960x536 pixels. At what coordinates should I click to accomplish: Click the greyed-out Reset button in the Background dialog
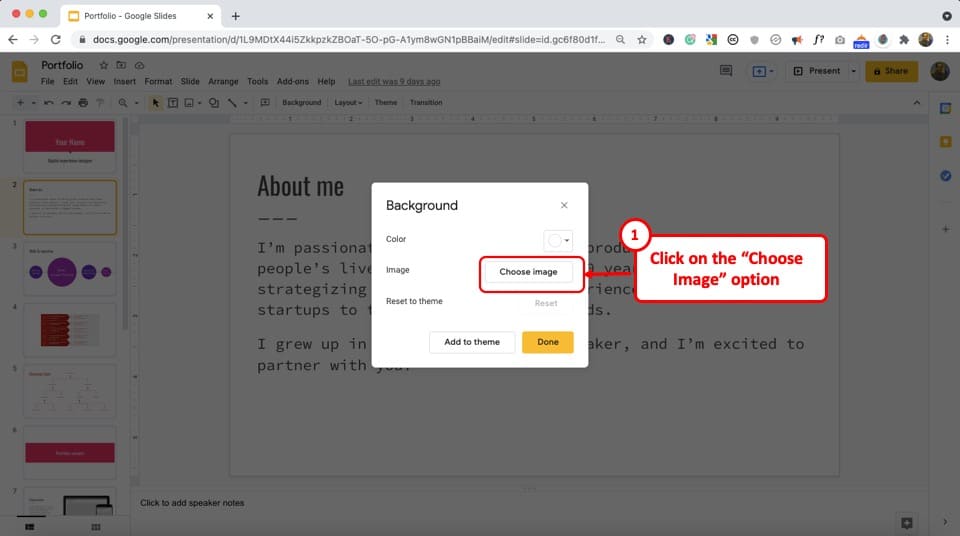click(546, 303)
